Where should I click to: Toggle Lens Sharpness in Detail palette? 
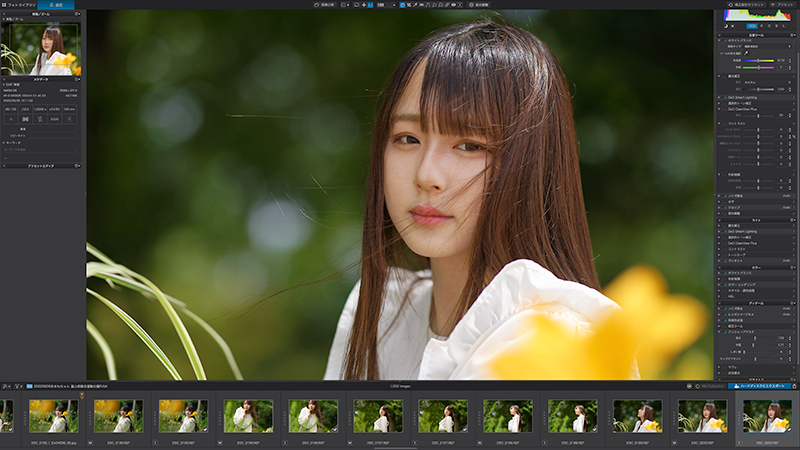click(x=725, y=314)
